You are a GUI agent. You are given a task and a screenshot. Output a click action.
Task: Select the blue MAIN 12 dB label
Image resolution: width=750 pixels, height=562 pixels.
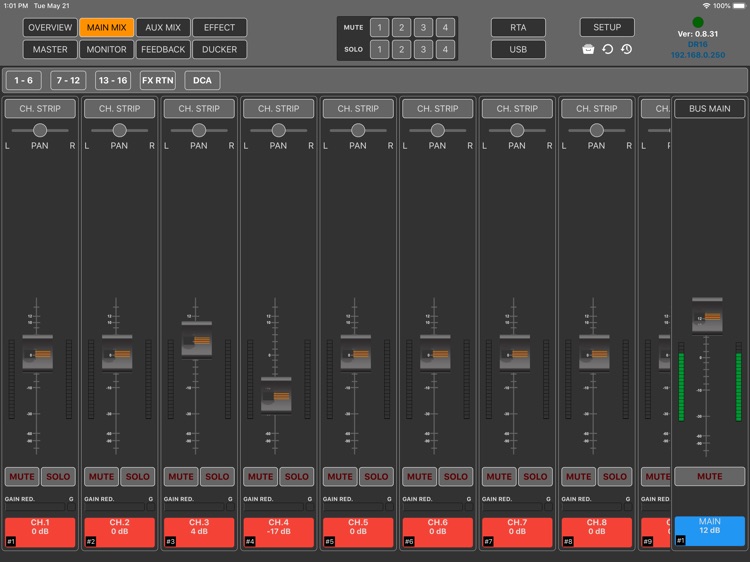710,531
